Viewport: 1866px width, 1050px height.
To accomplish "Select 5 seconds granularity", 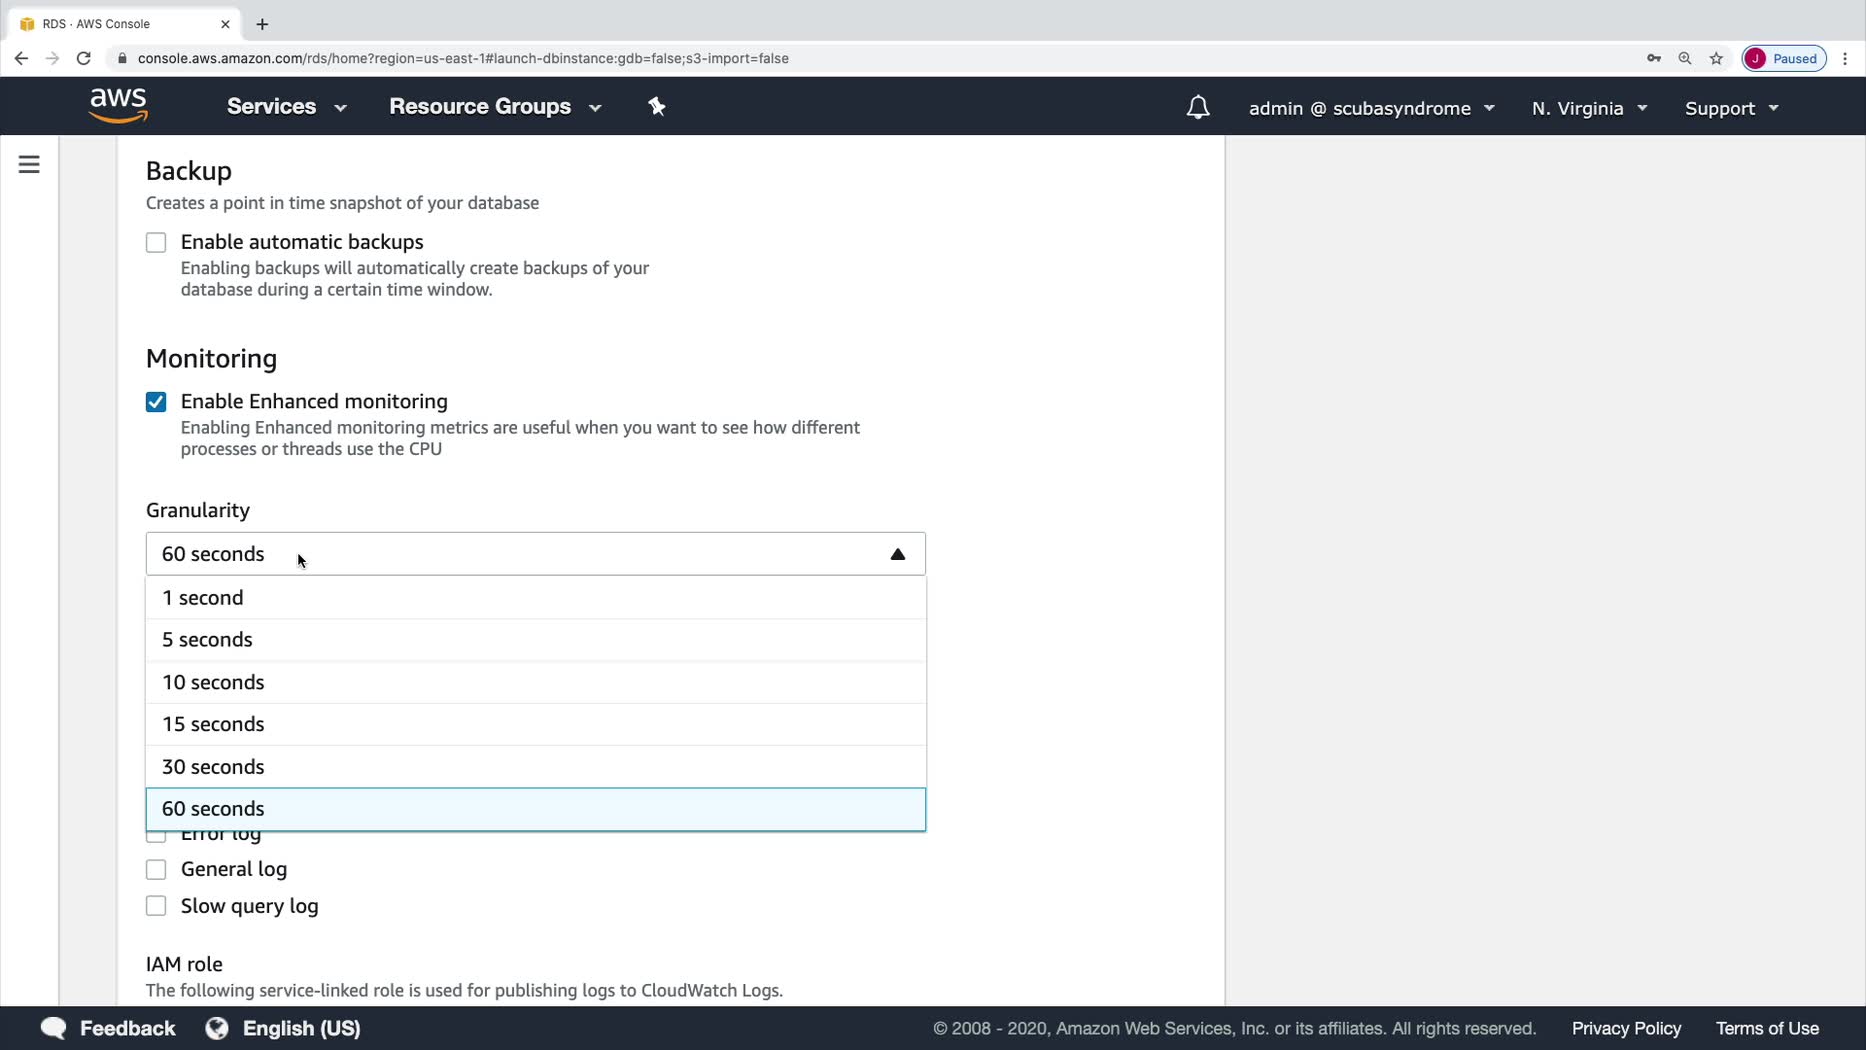I will [536, 640].
